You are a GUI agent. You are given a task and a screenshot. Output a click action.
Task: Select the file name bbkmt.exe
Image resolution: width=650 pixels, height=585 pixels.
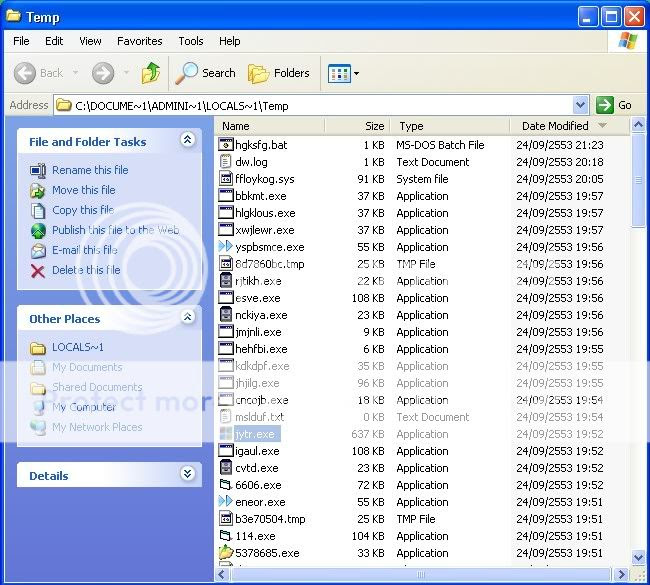(x=261, y=196)
